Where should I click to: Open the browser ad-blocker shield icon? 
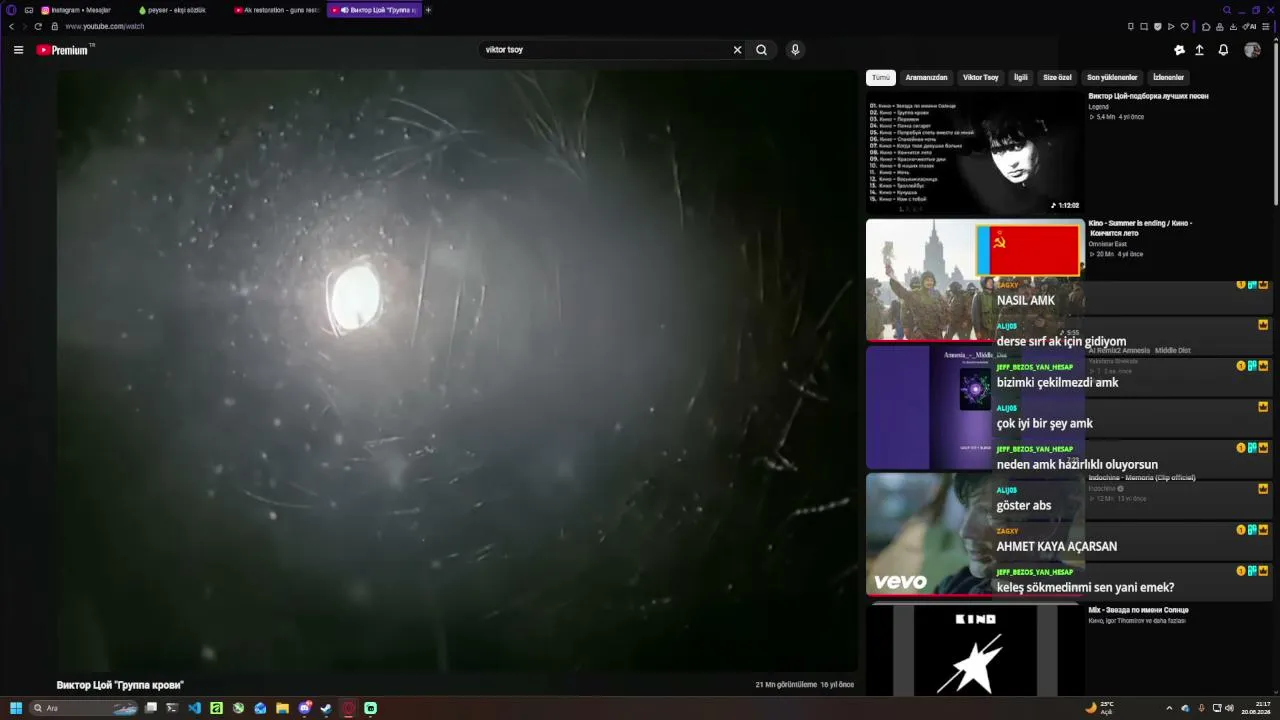(x=1158, y=26)
